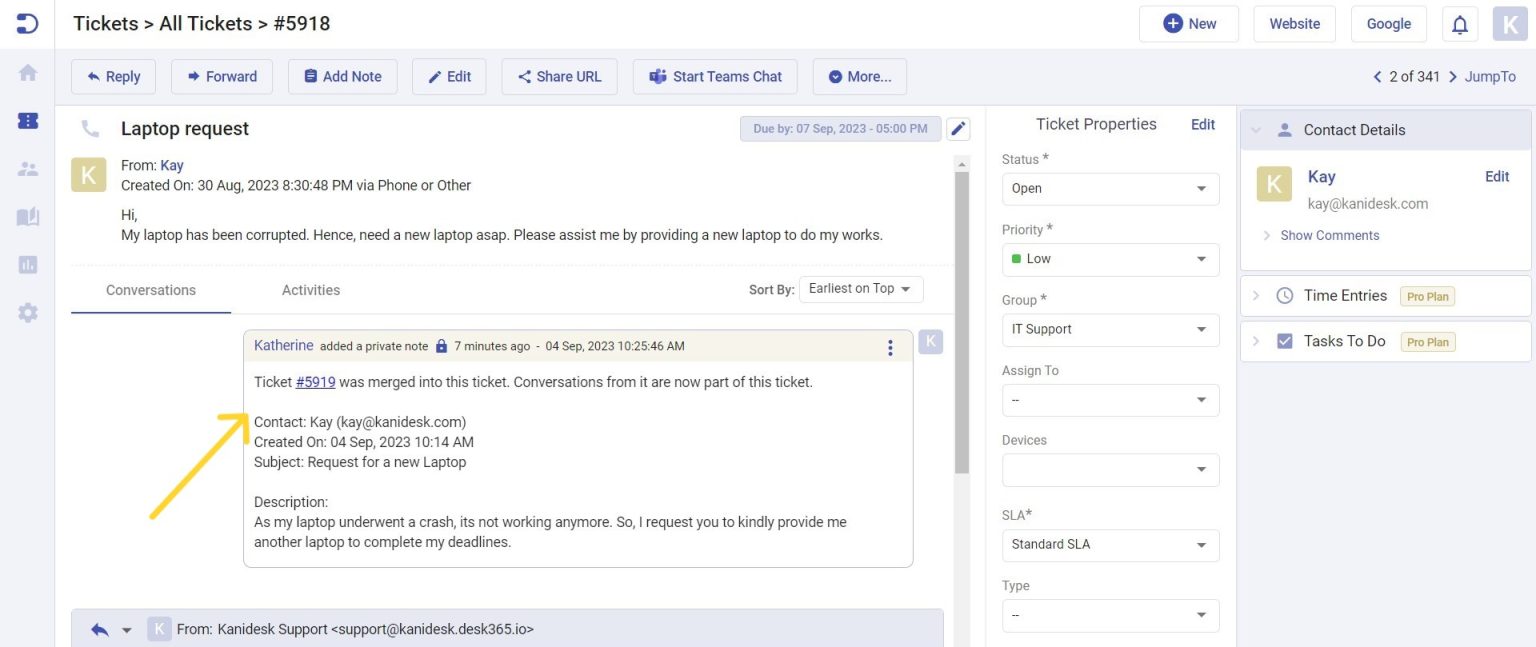Viewport: 1536px width, 647px height.
Task: Select the Contacts icon in the sidebar
Action: (27, 168)
